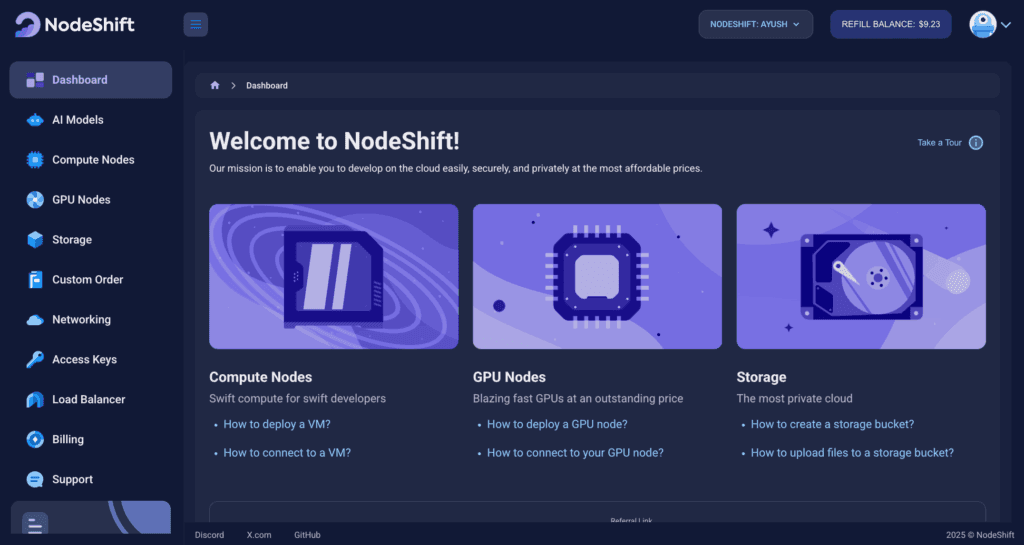This screenshot has width=1024, height=545.
Task: Click 'The most private cloud' text
Action: (x=795, y=399)
